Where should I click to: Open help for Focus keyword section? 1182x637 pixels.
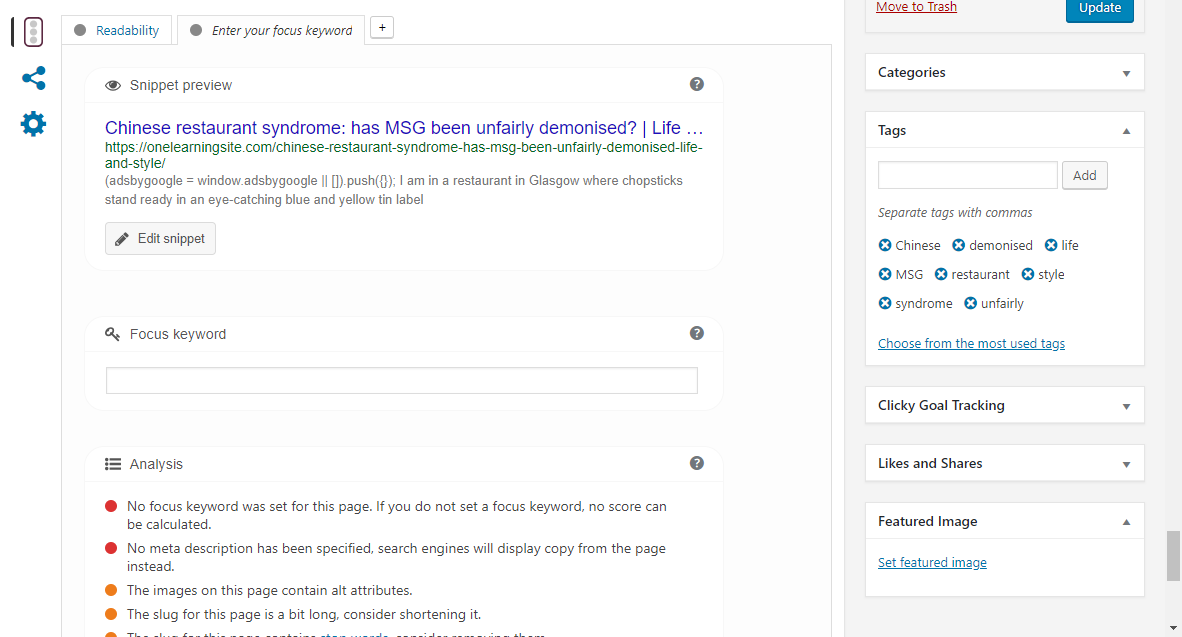(697, 333)
